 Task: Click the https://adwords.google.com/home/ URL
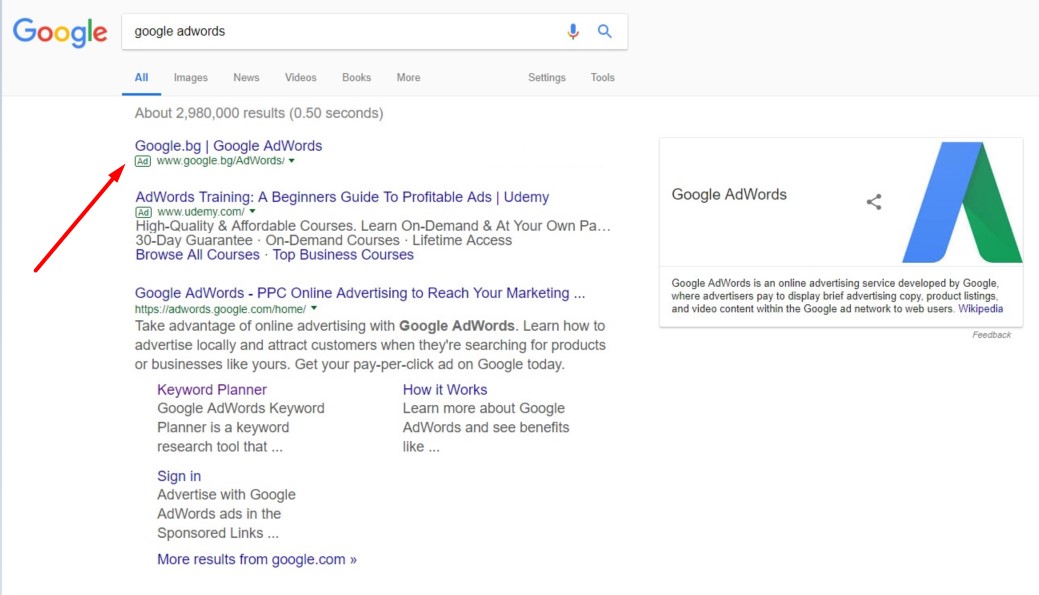tap(221, 309)
